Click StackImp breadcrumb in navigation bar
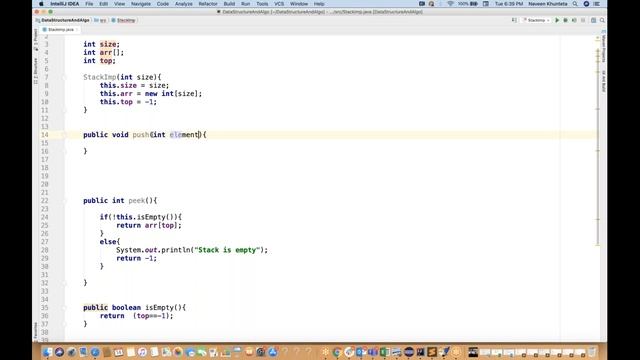This screenshot has height=360, width=640. (123, 20)
